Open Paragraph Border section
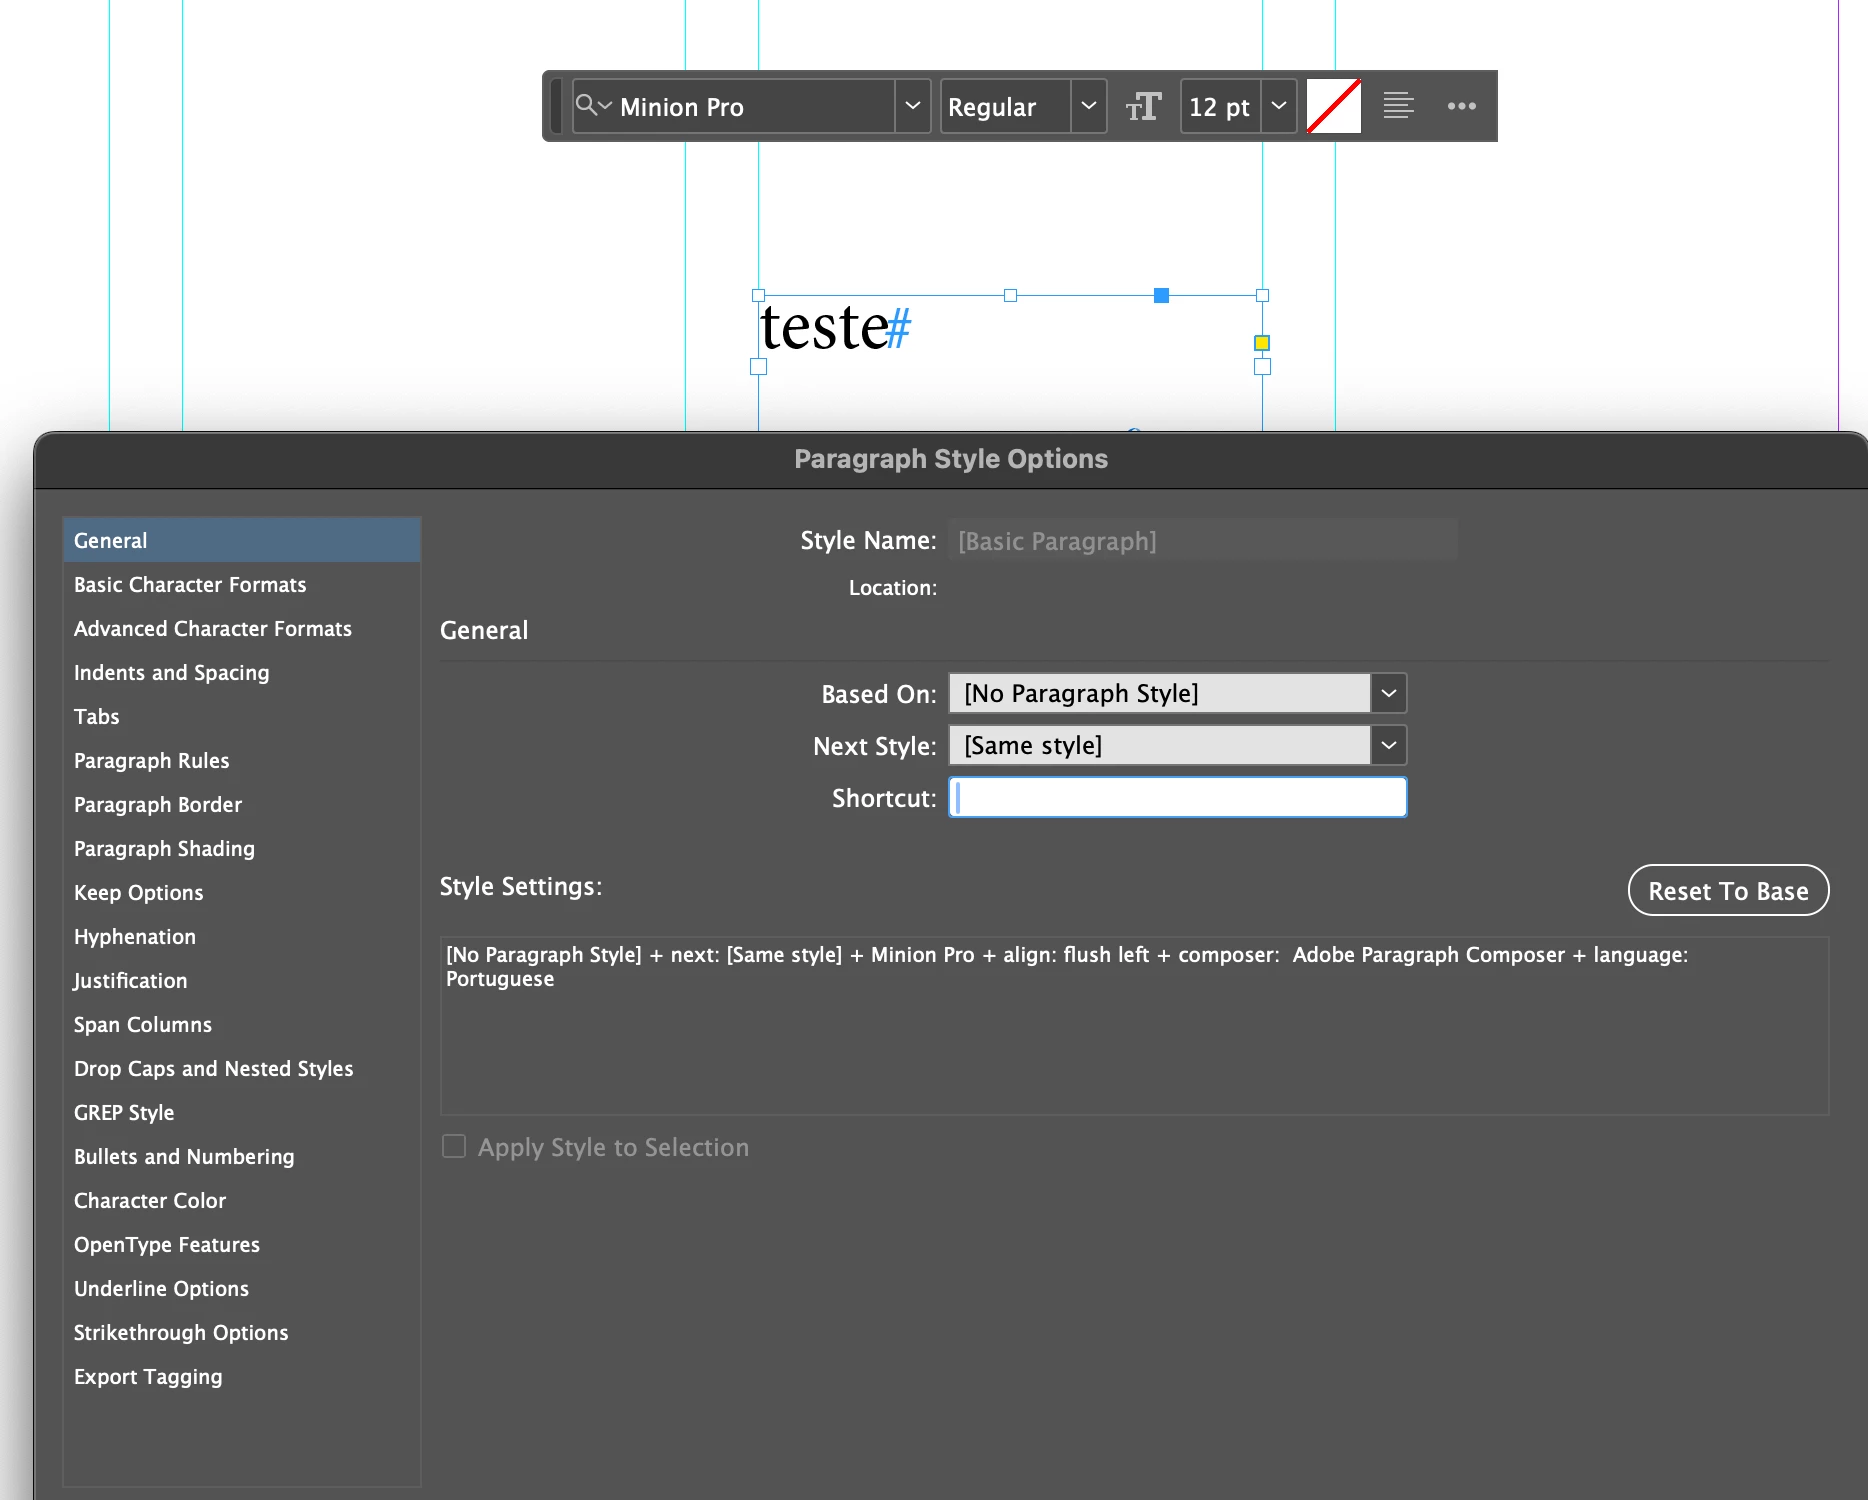 (241, 804)
